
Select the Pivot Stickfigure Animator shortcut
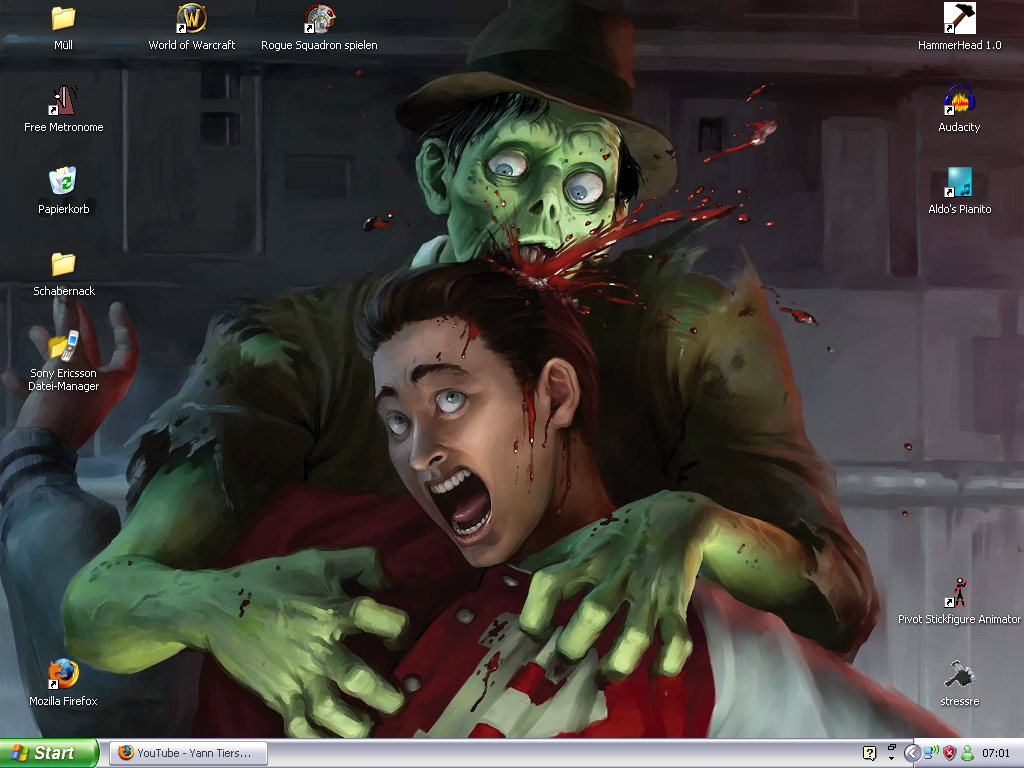[x=959, y=592]
